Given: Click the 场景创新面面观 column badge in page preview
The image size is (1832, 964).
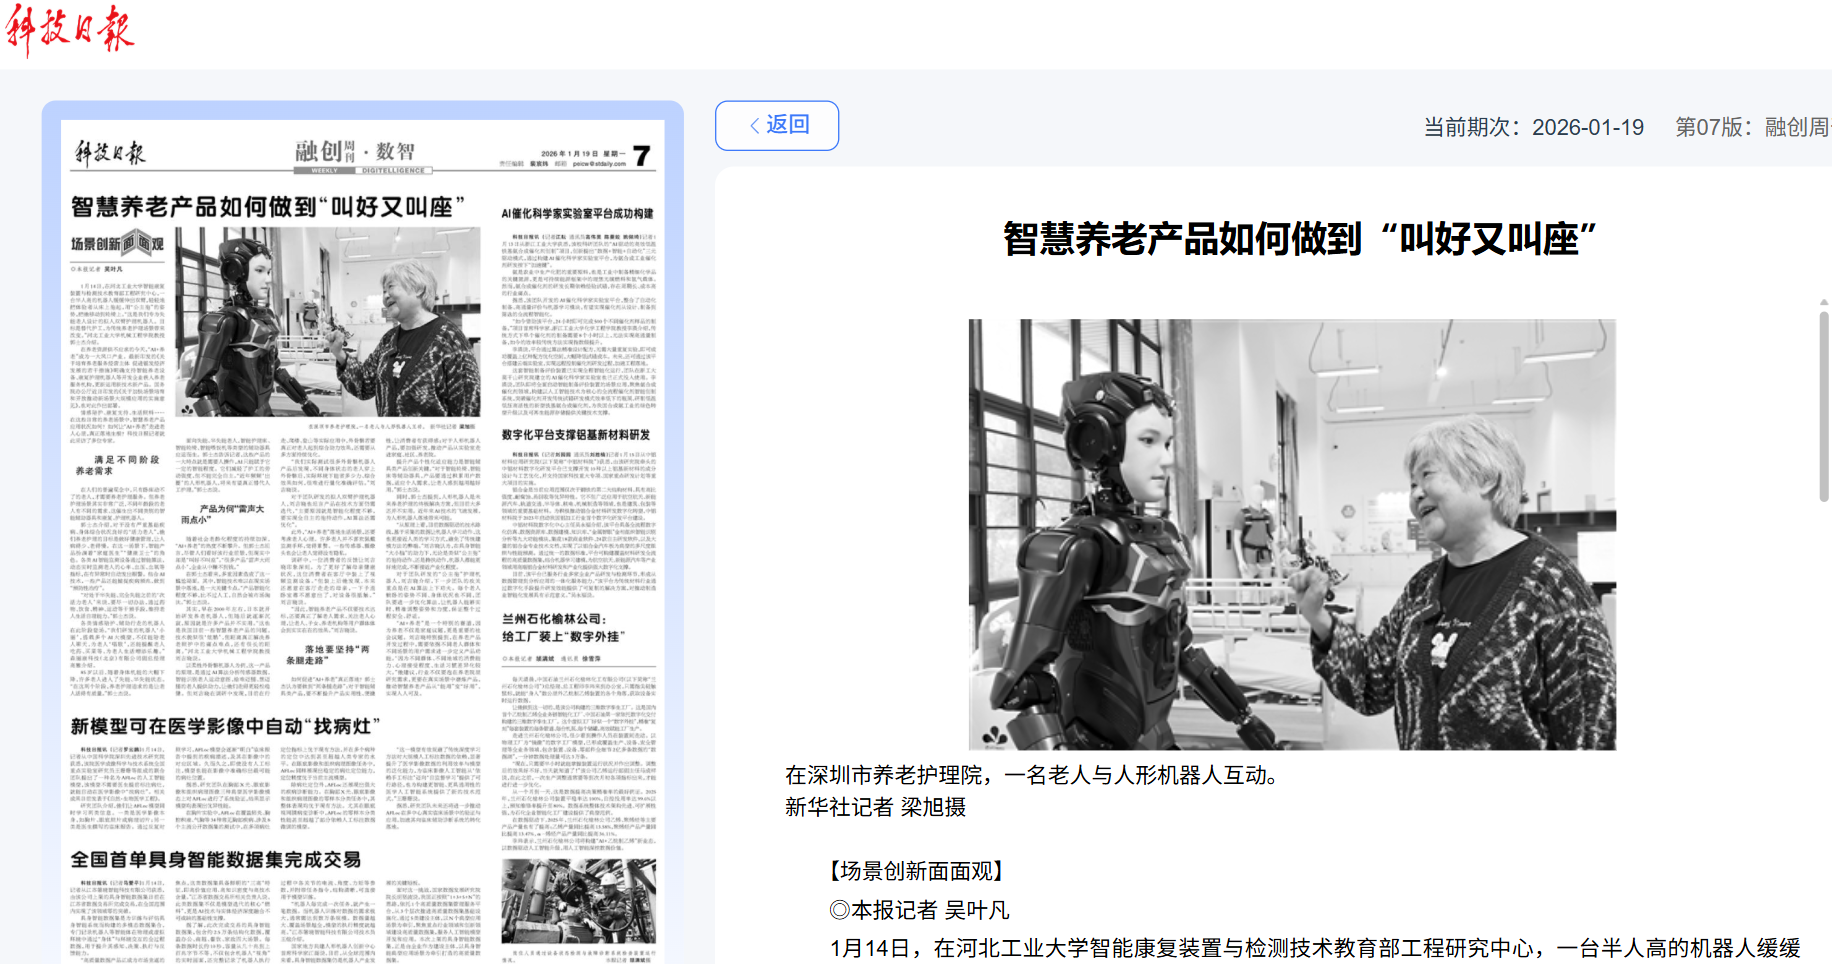Looking at the screenshot, I should click(117, 243).
